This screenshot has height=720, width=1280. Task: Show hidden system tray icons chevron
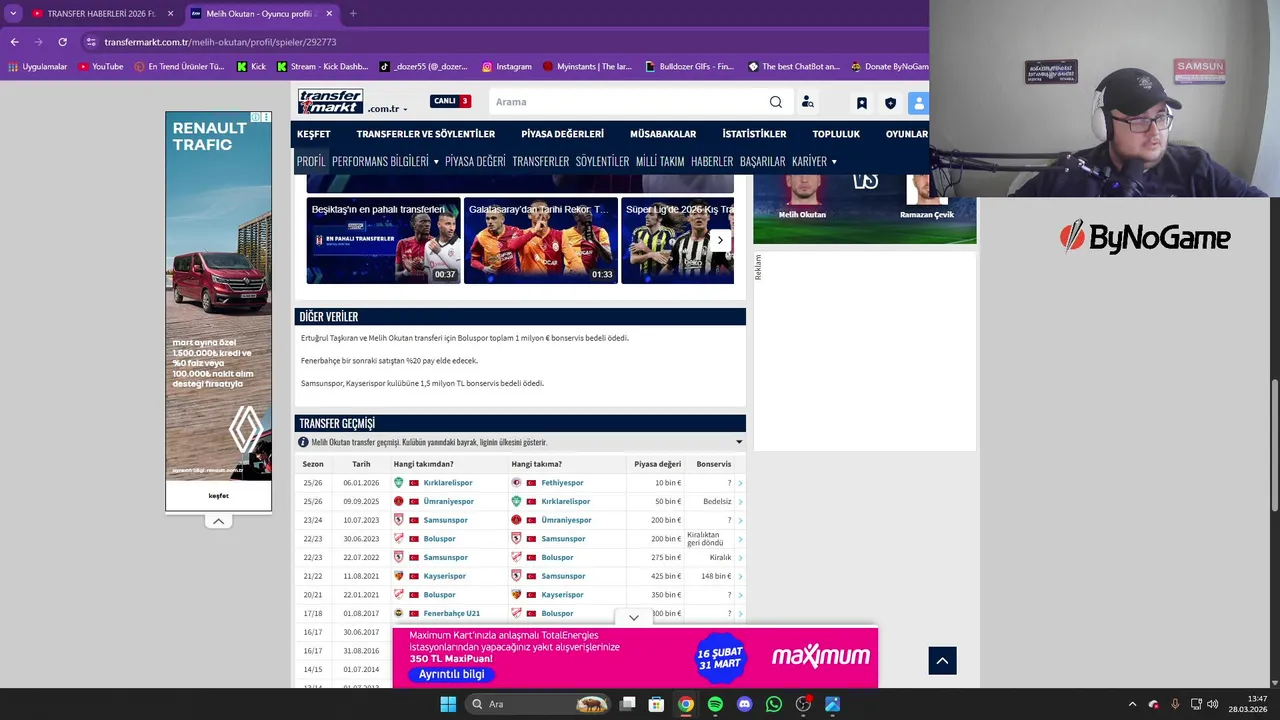(x=1132, y=704)
